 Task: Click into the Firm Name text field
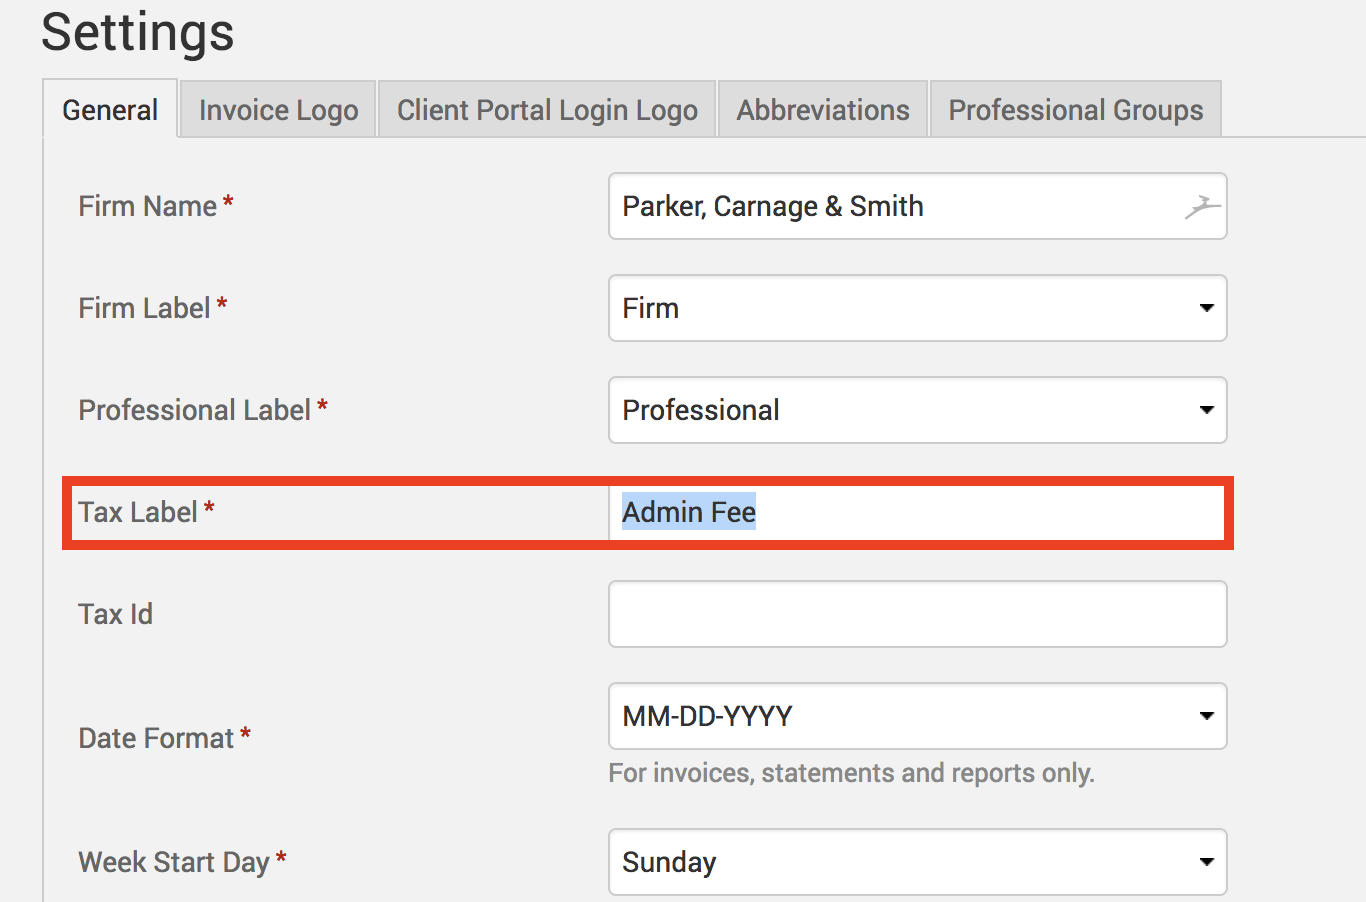890,207
